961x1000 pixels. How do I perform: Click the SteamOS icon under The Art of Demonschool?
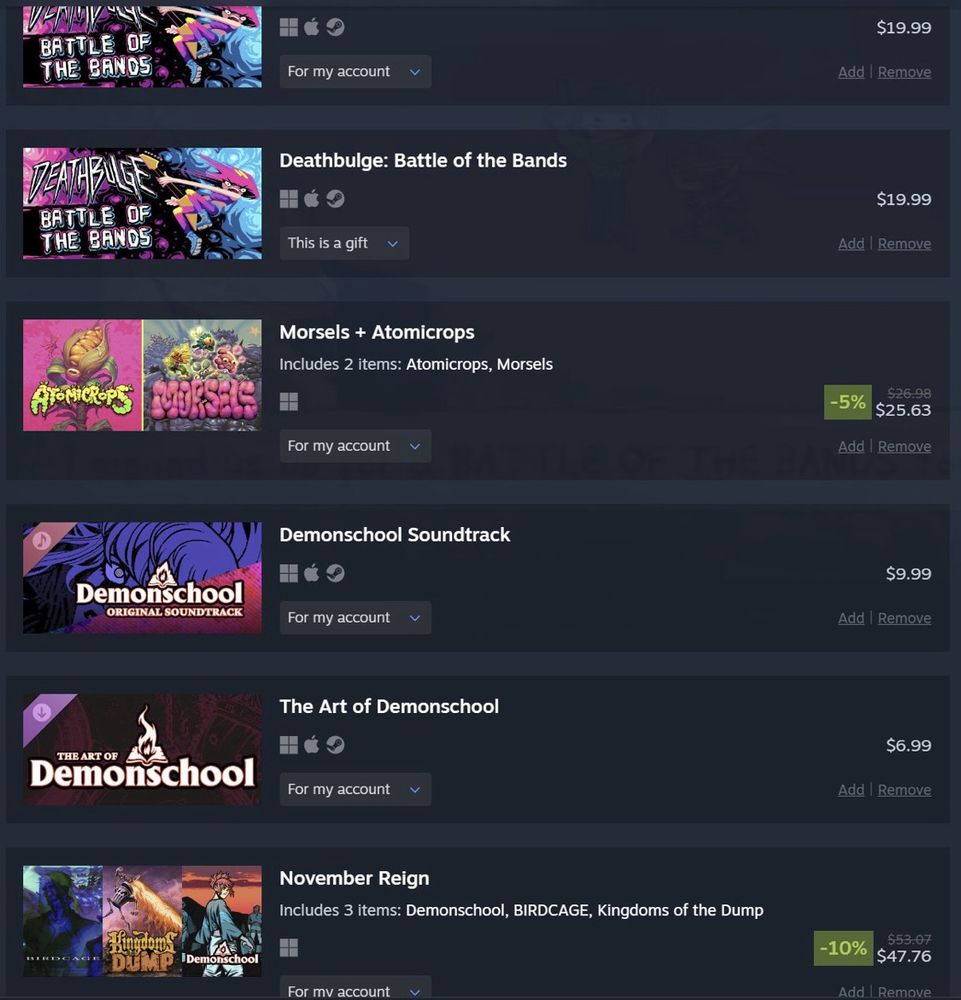coord(335,745)
